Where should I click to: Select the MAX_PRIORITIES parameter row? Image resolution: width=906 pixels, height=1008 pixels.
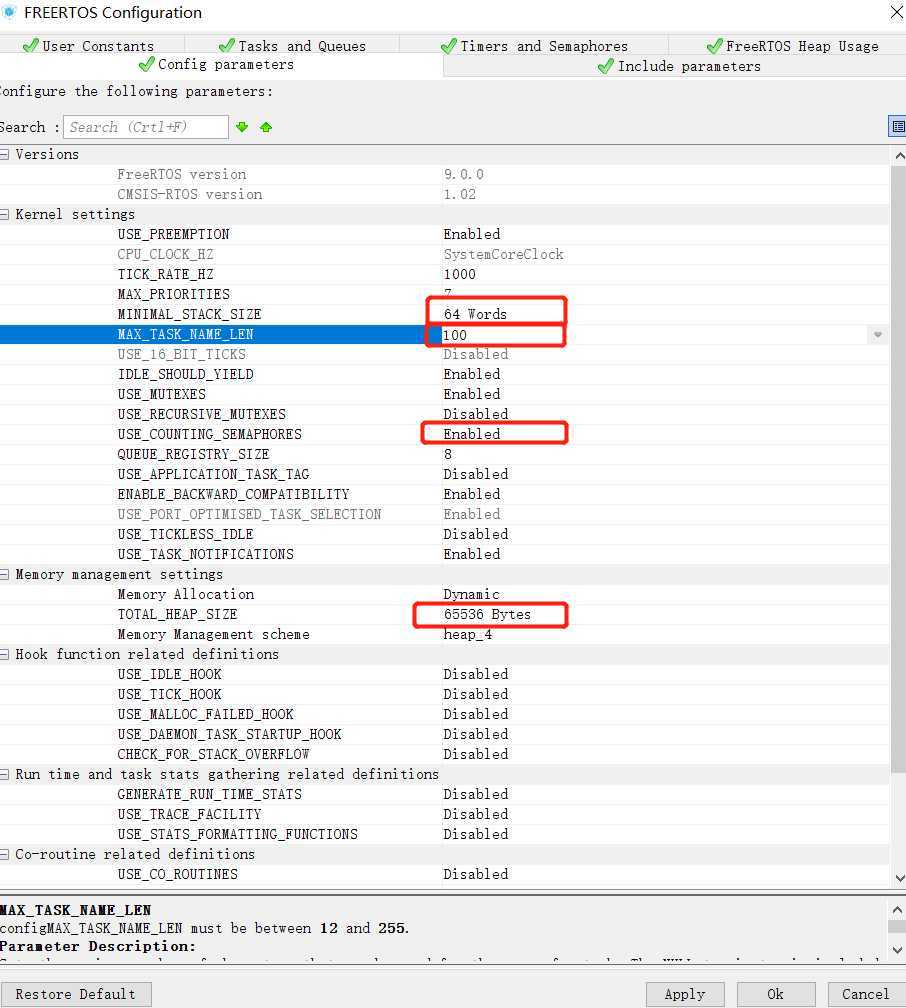445,294
